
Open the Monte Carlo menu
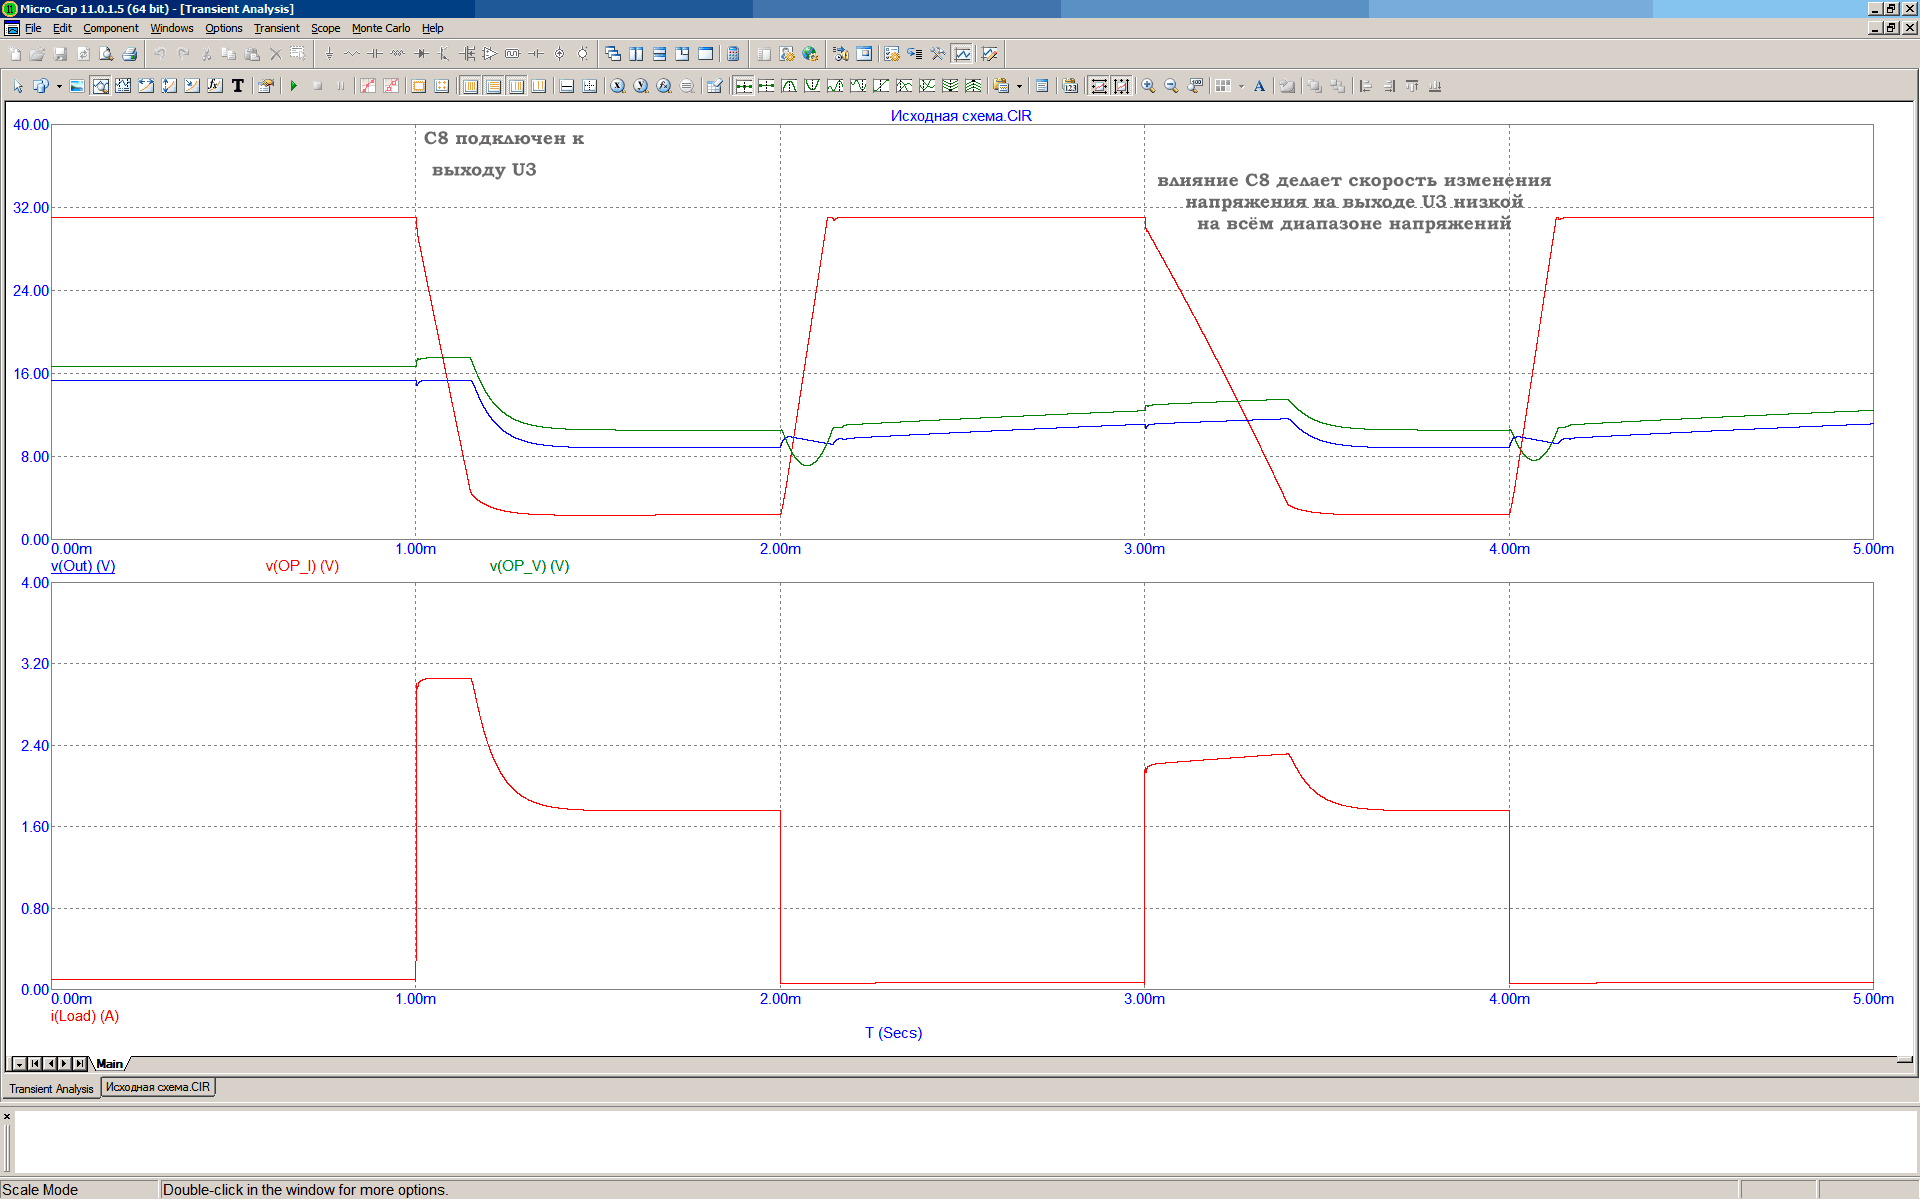pos(380,28)
